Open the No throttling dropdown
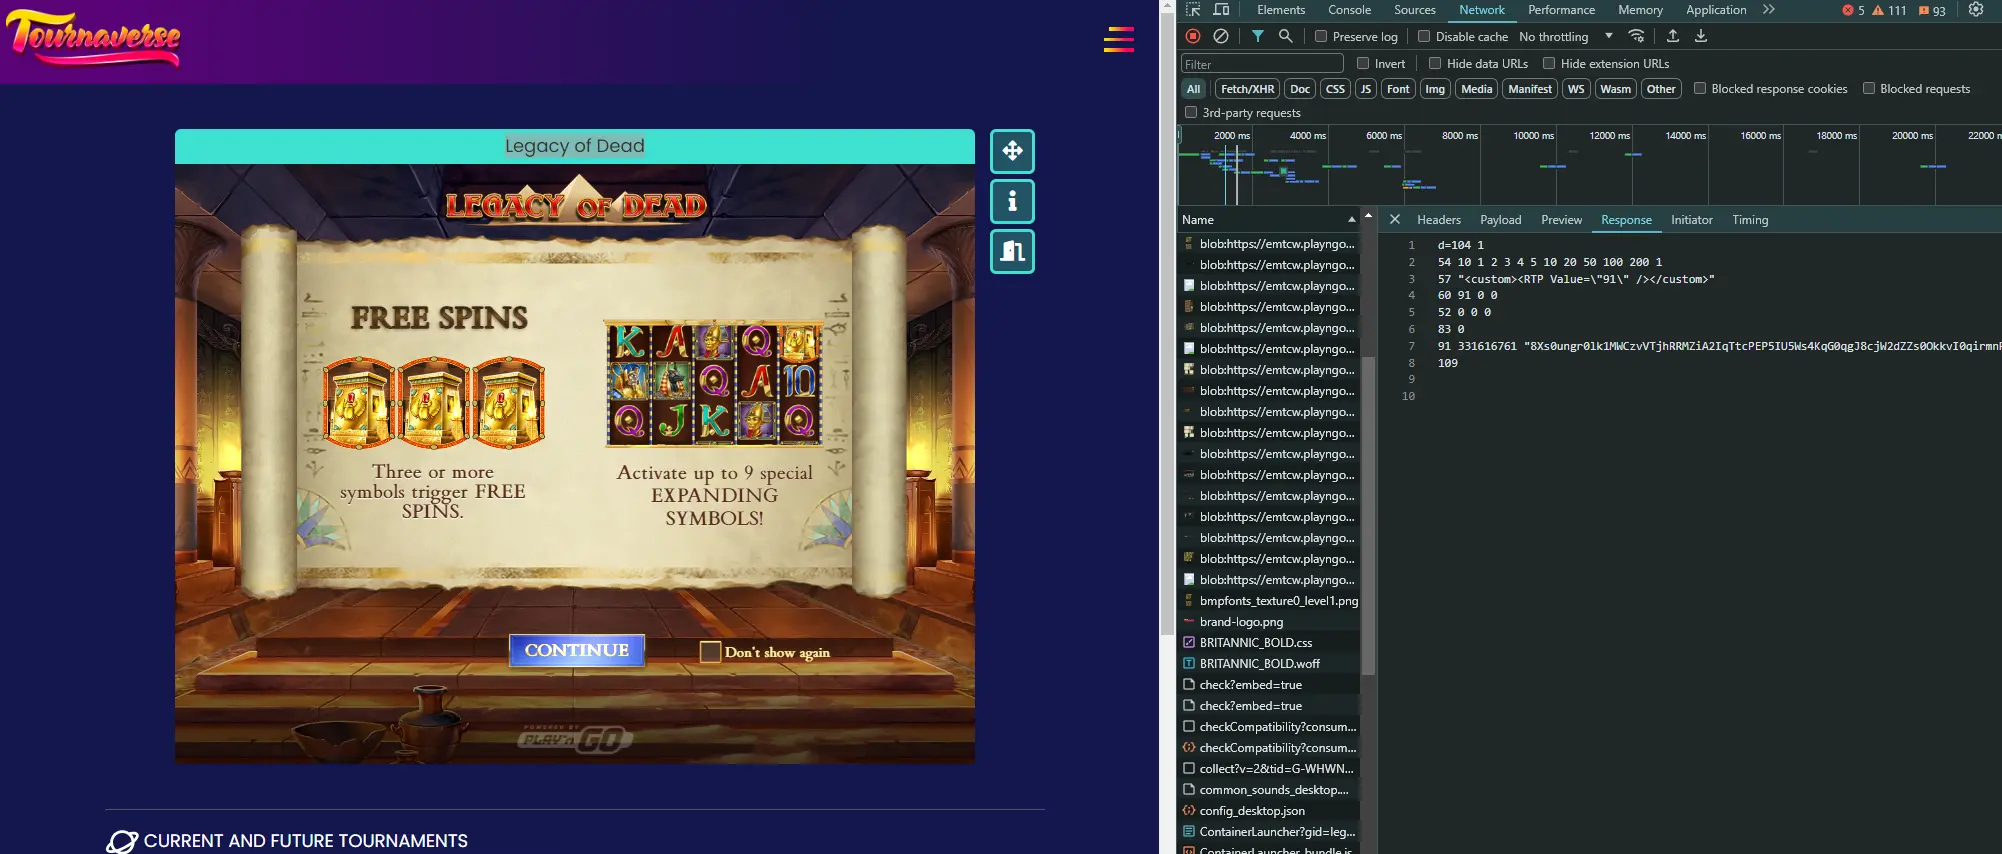Image resolution: width=2002 pixels, height=854 pixels. click(x=1565, y=36)
